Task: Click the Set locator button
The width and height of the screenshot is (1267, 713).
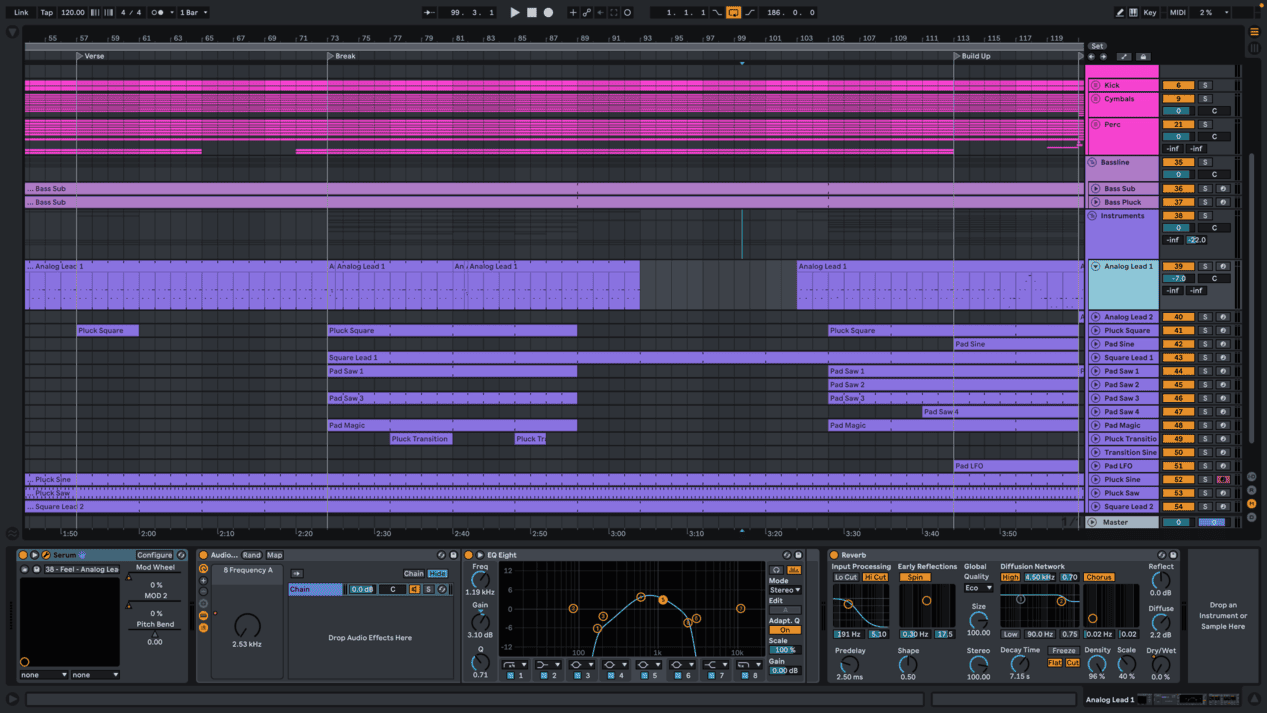Action: pos(1097,46)
